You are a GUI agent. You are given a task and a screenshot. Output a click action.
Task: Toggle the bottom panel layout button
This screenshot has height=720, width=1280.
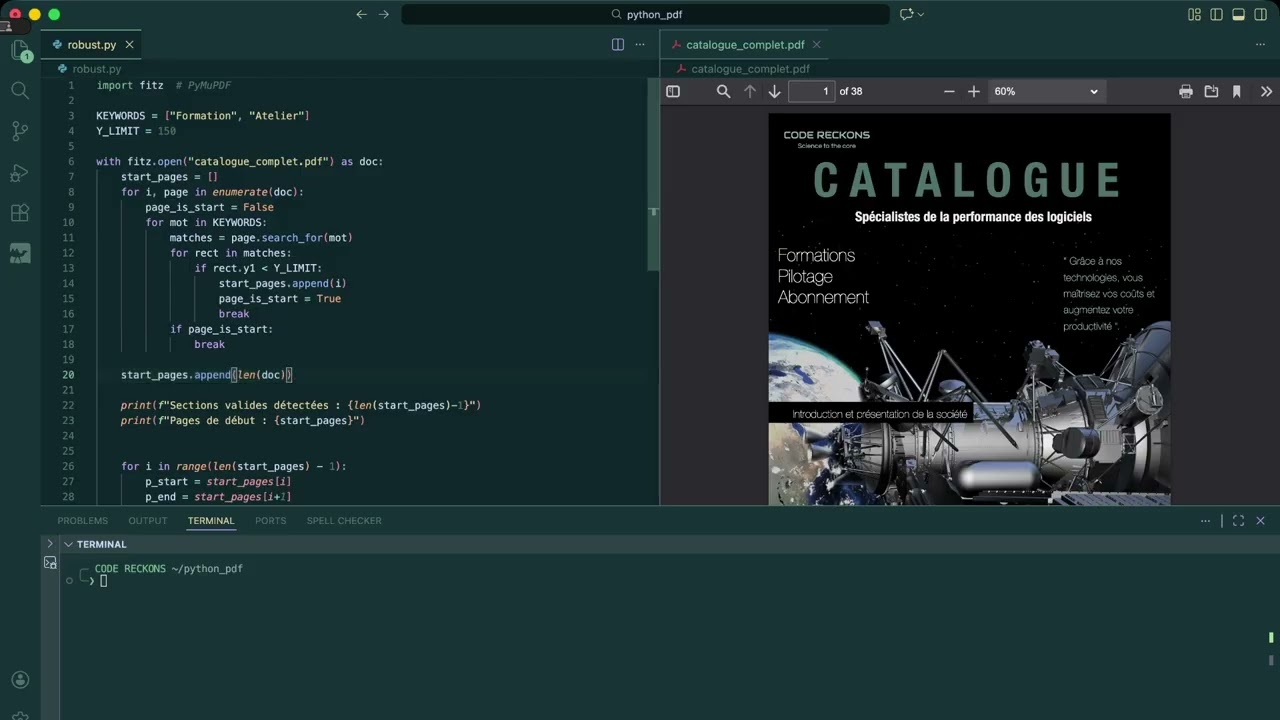coord(1238,14)
